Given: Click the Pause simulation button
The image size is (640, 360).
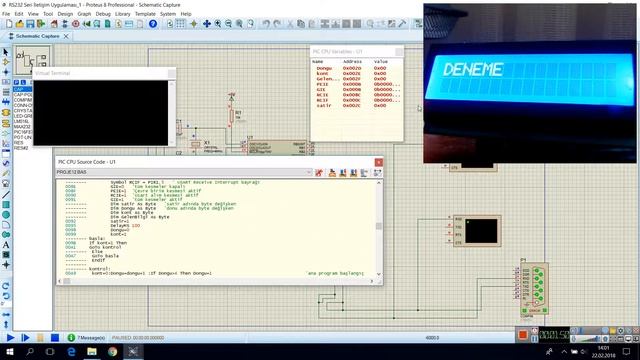Looking at the screenshot, I should pyautogui.click(x=40, y=338).
